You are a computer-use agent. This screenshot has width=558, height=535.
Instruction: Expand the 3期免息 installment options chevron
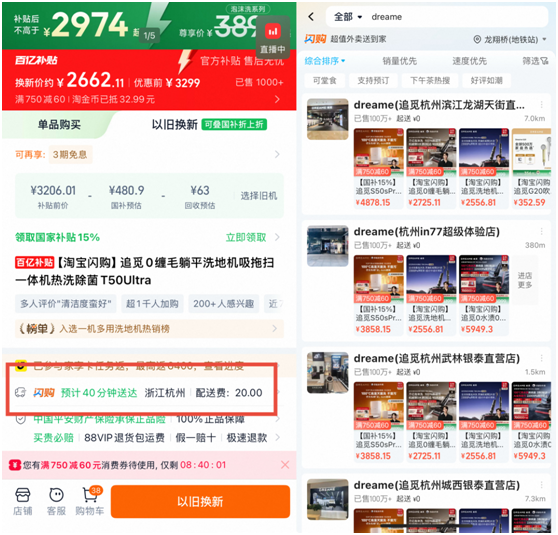click(x=277, y=154)
